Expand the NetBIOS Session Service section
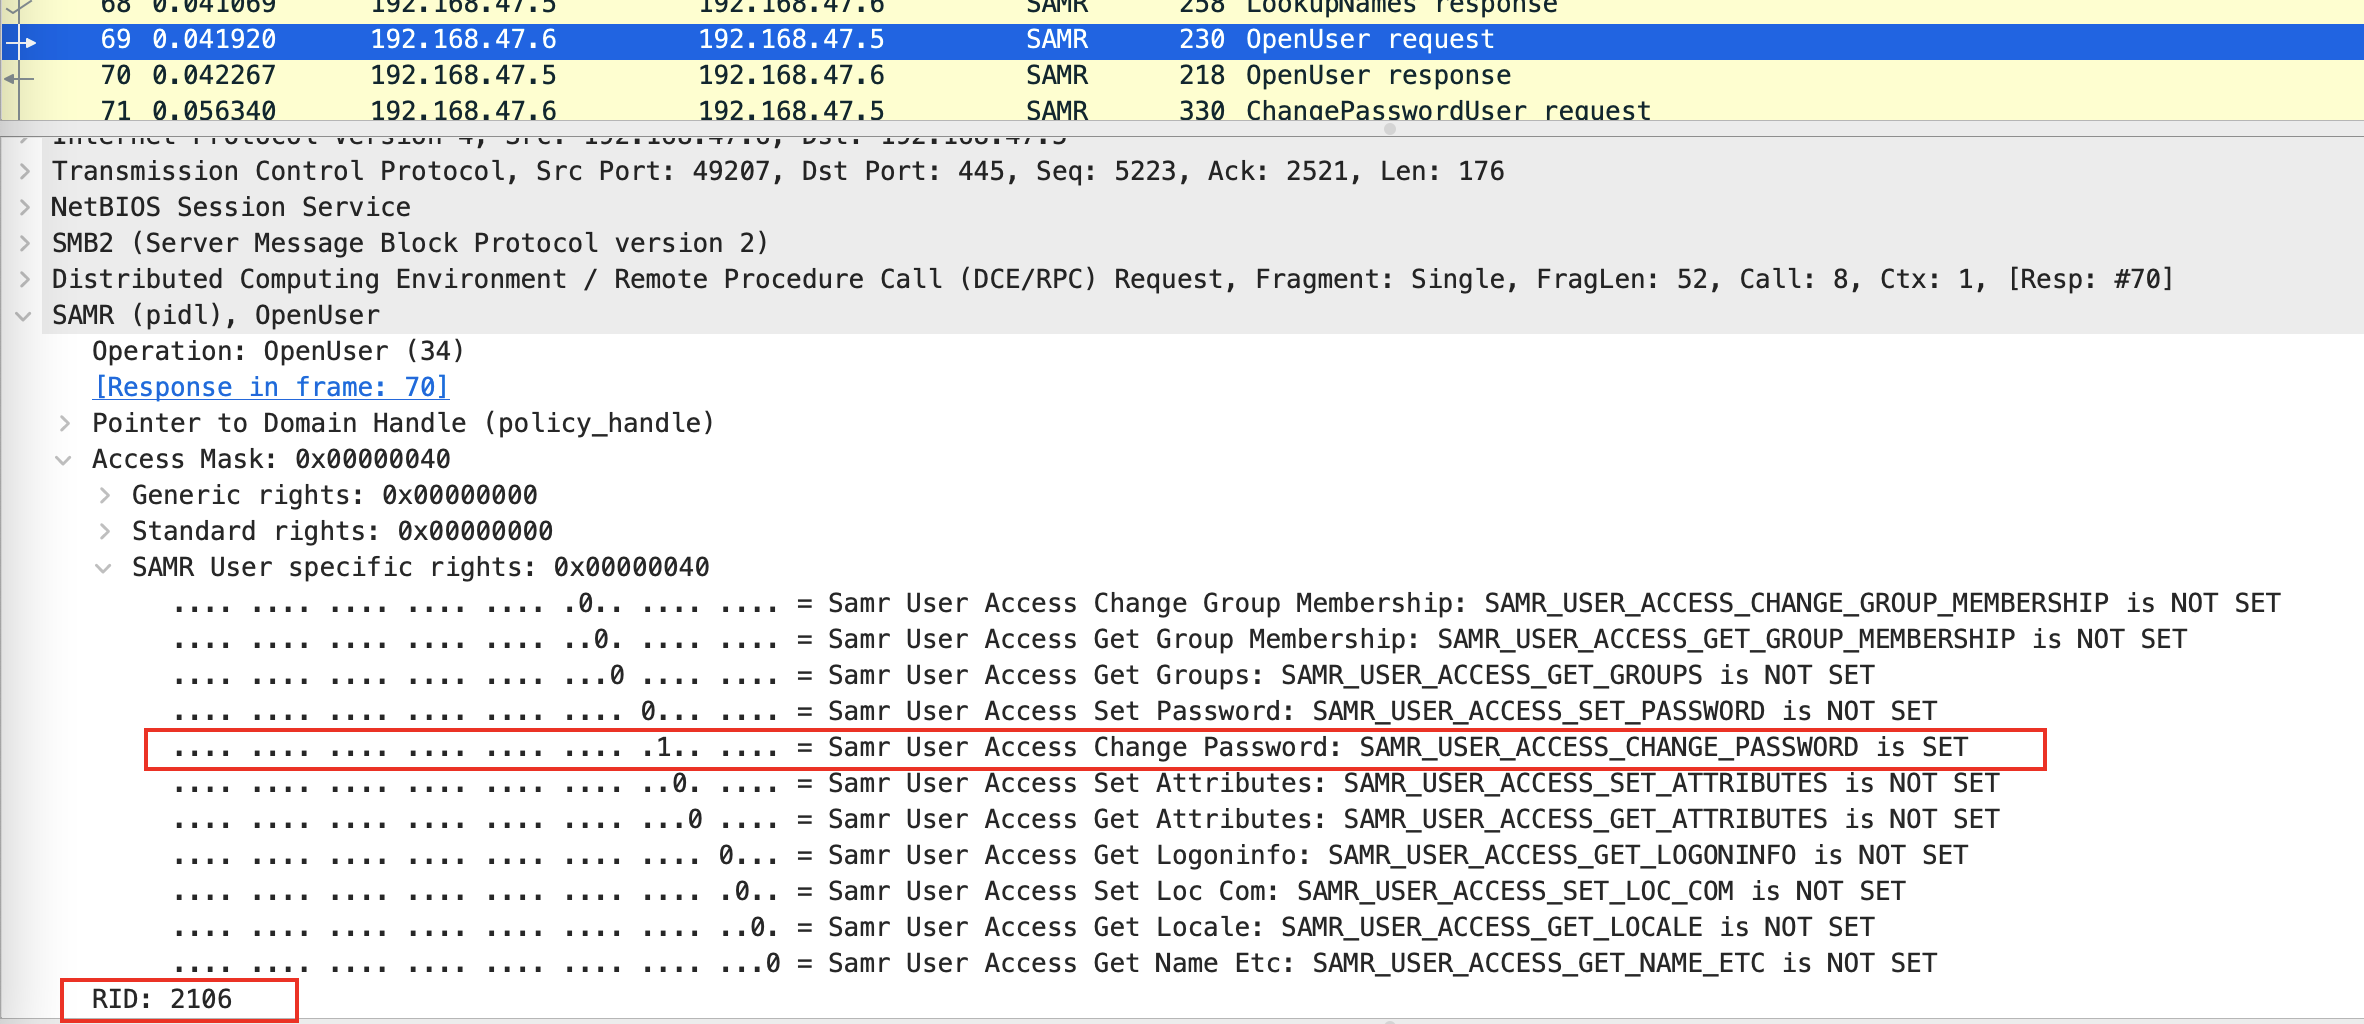 pyautogui.click(x=25, y=207)
